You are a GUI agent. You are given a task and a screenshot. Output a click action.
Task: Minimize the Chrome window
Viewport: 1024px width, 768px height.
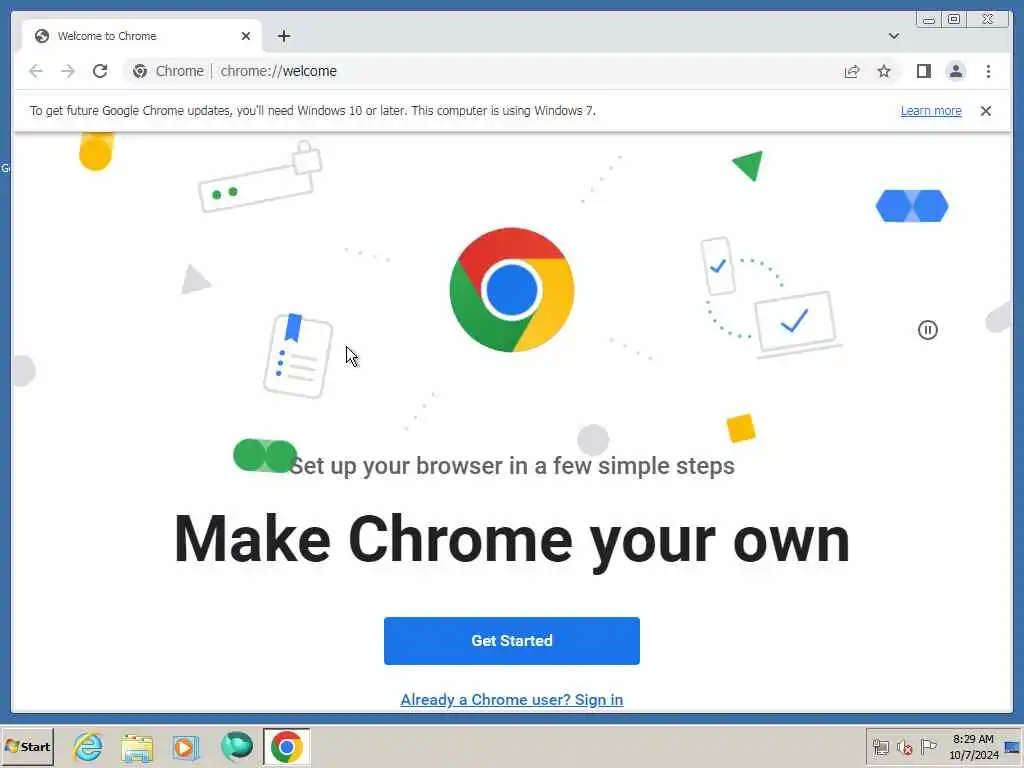[x=928, y=20]
